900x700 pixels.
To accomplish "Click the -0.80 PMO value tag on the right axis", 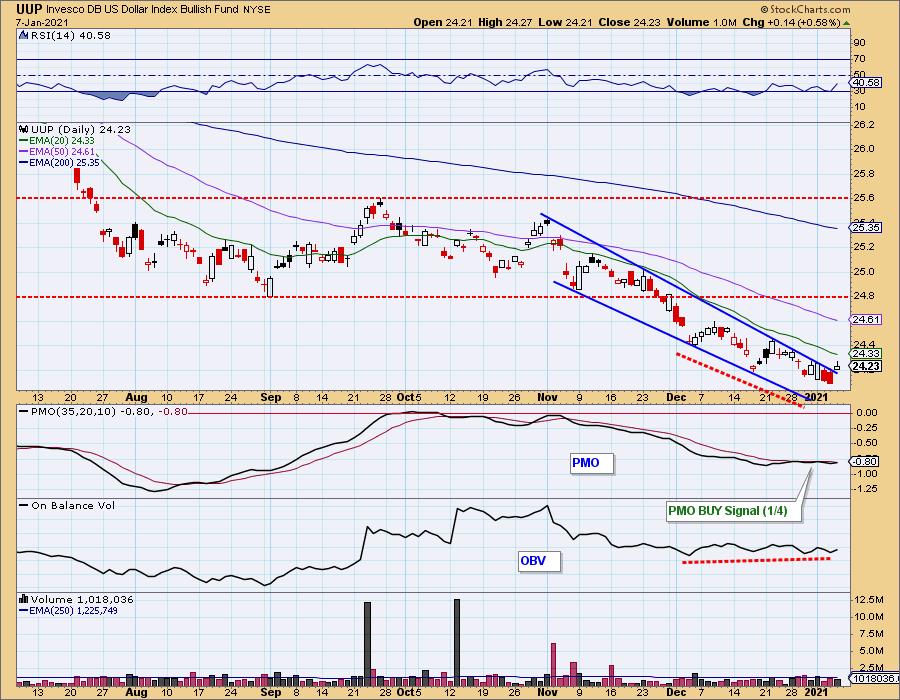I will (866, 461).
